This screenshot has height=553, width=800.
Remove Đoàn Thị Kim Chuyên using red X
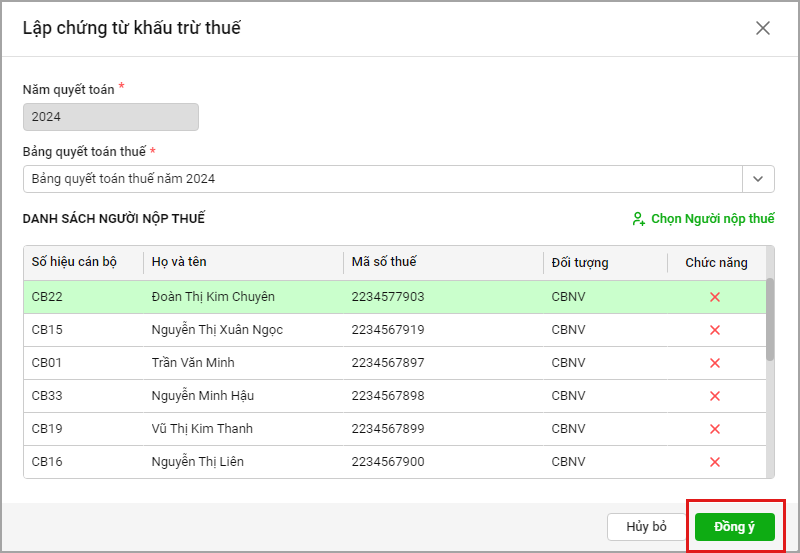coord(715,297)
